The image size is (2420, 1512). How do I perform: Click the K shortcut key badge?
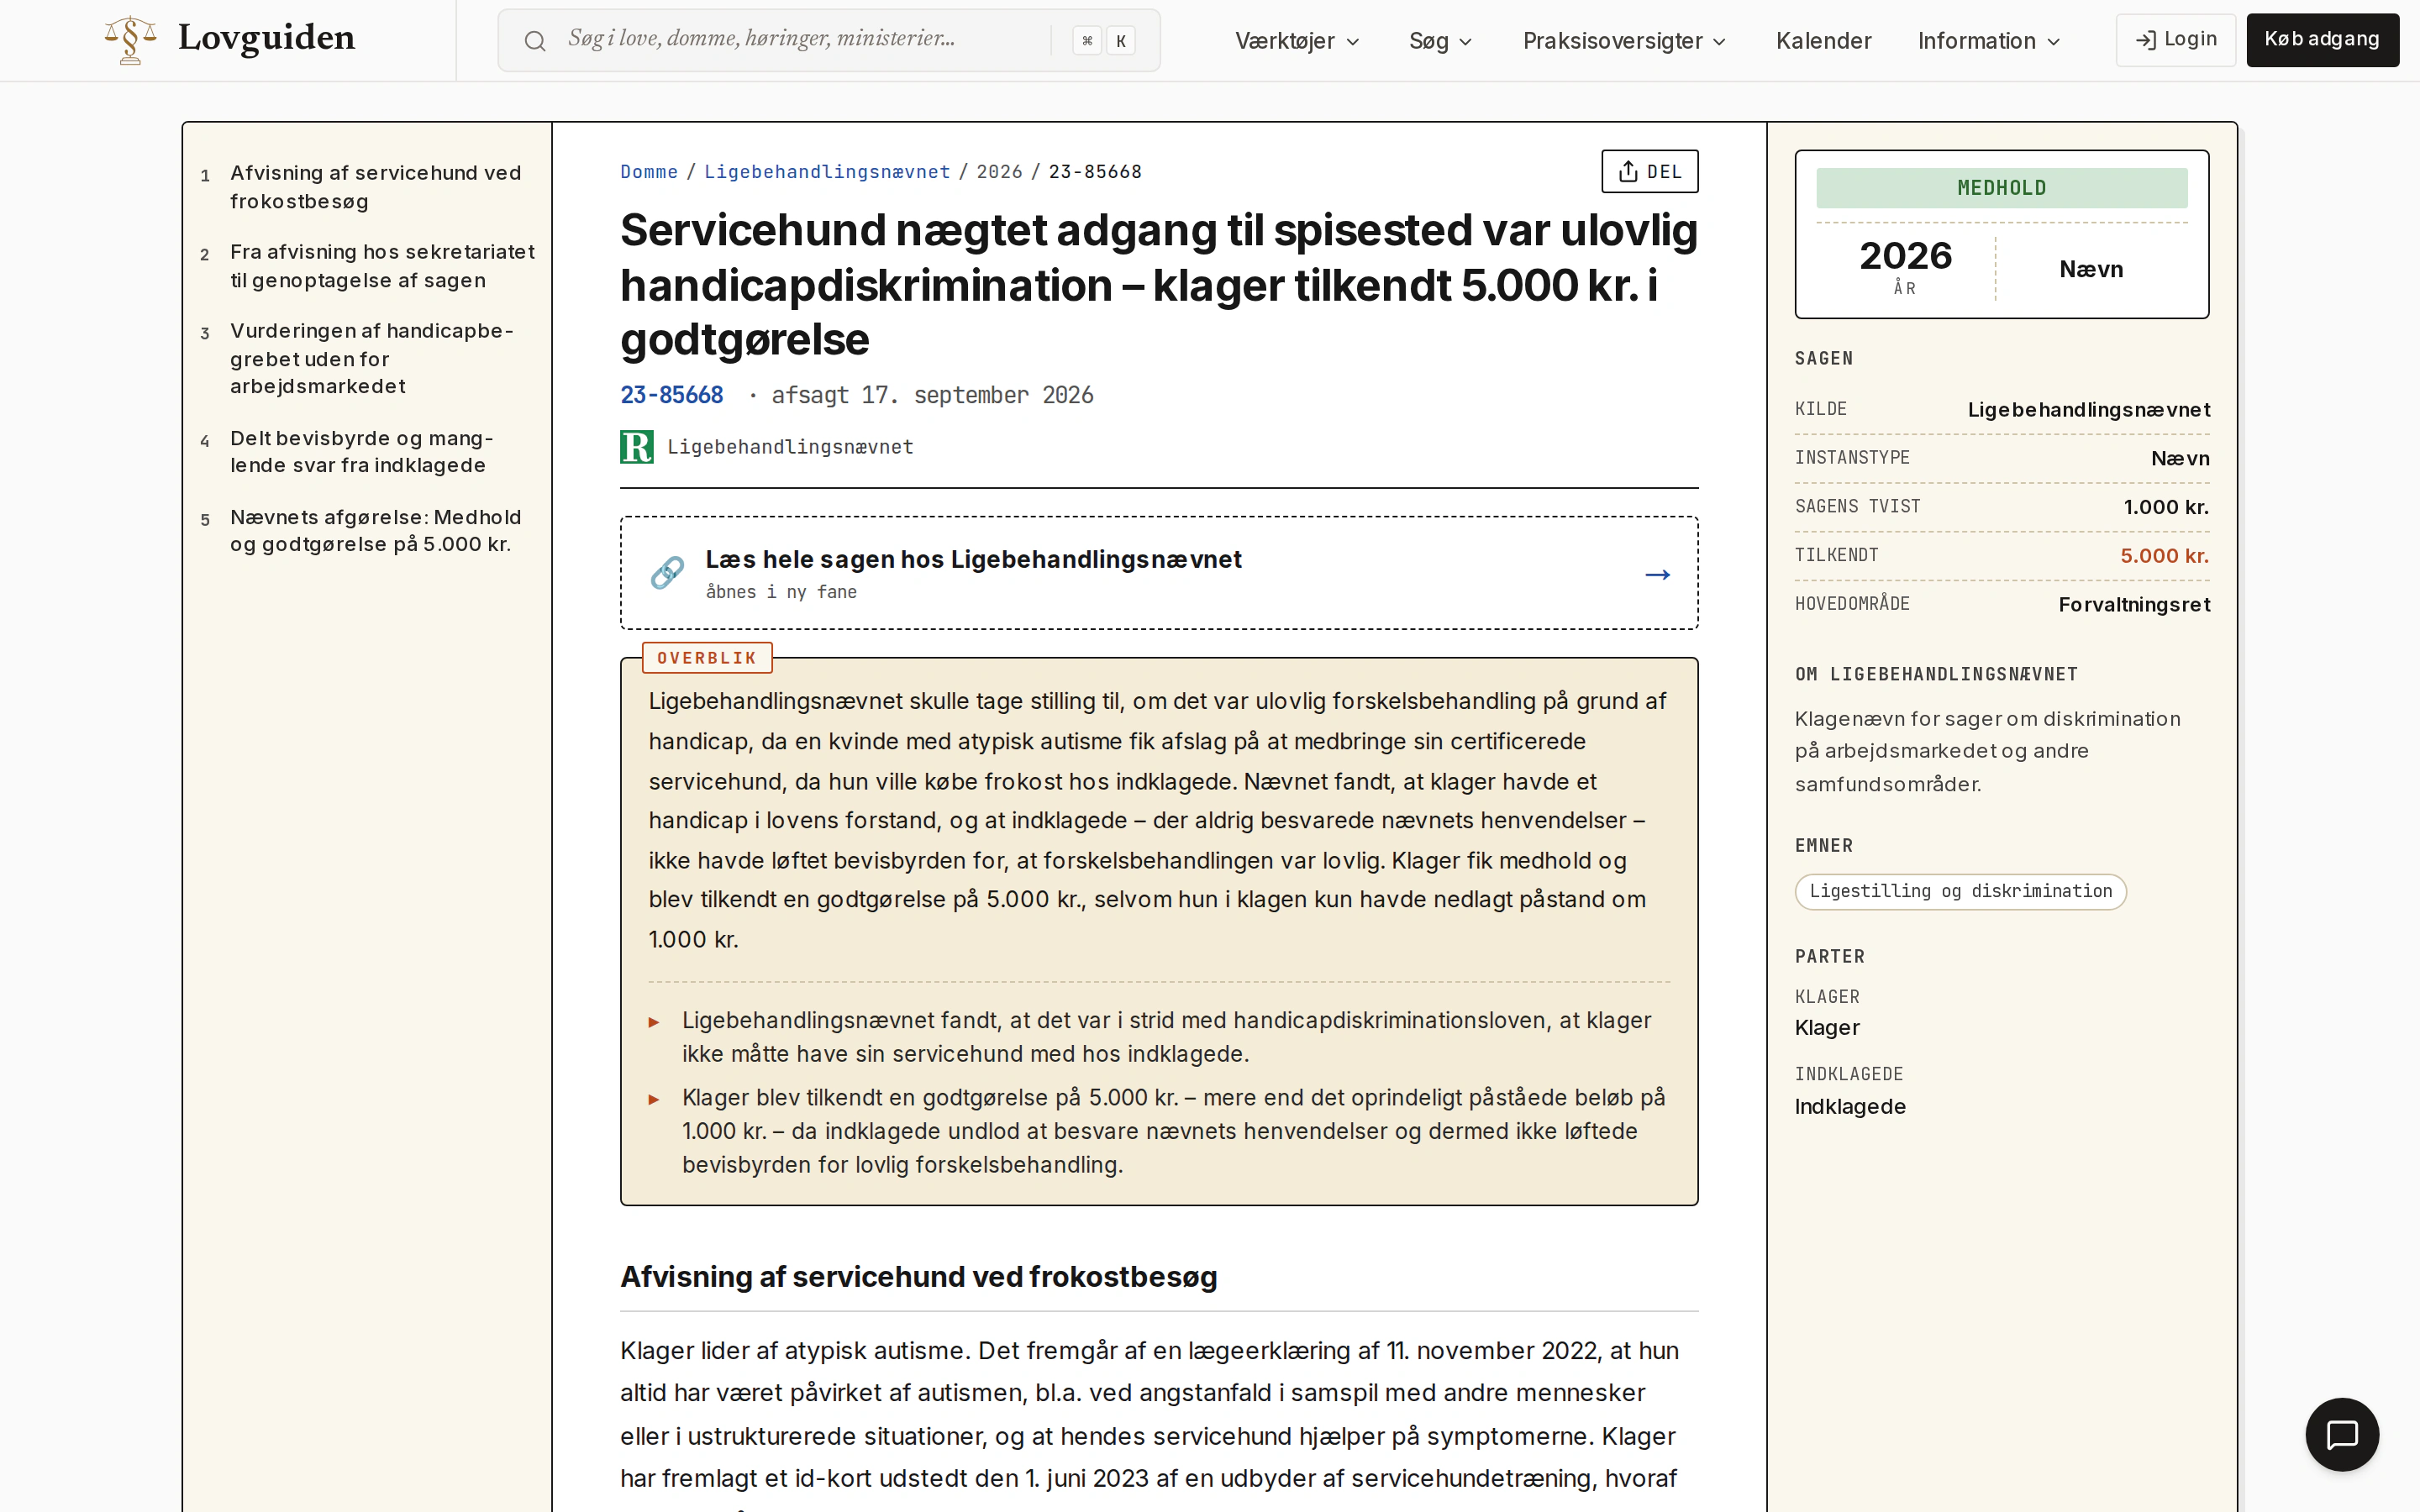tap(1121, 41)
